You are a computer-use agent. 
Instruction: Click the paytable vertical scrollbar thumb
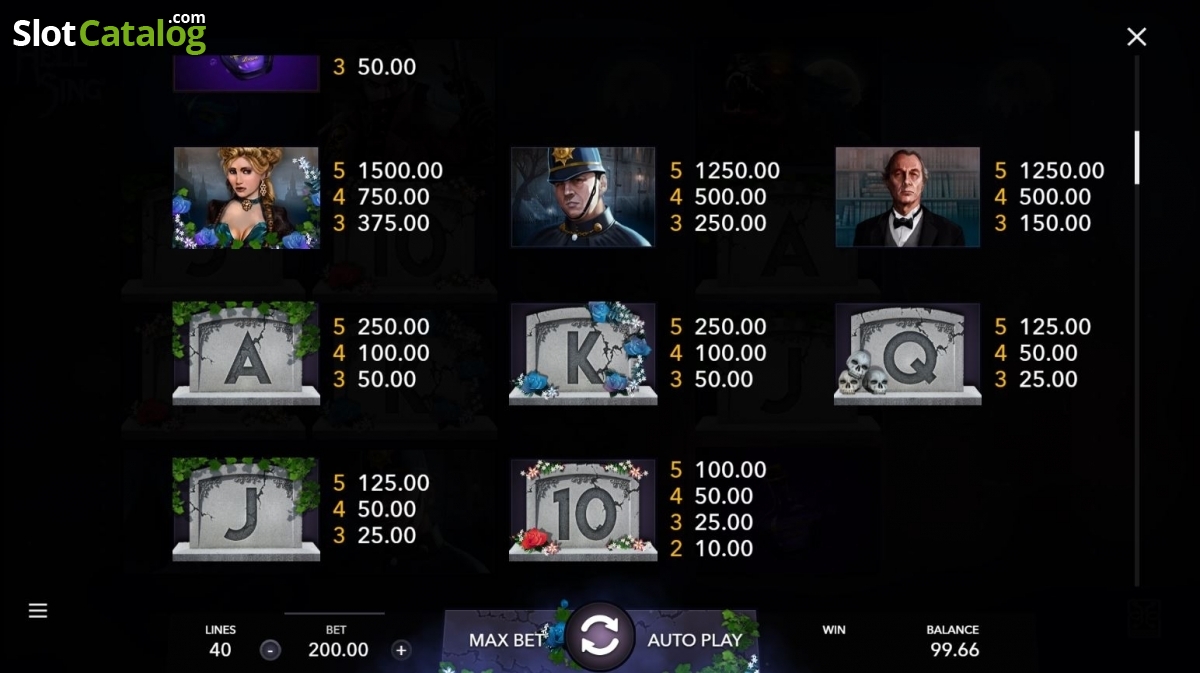point(1136,158)
